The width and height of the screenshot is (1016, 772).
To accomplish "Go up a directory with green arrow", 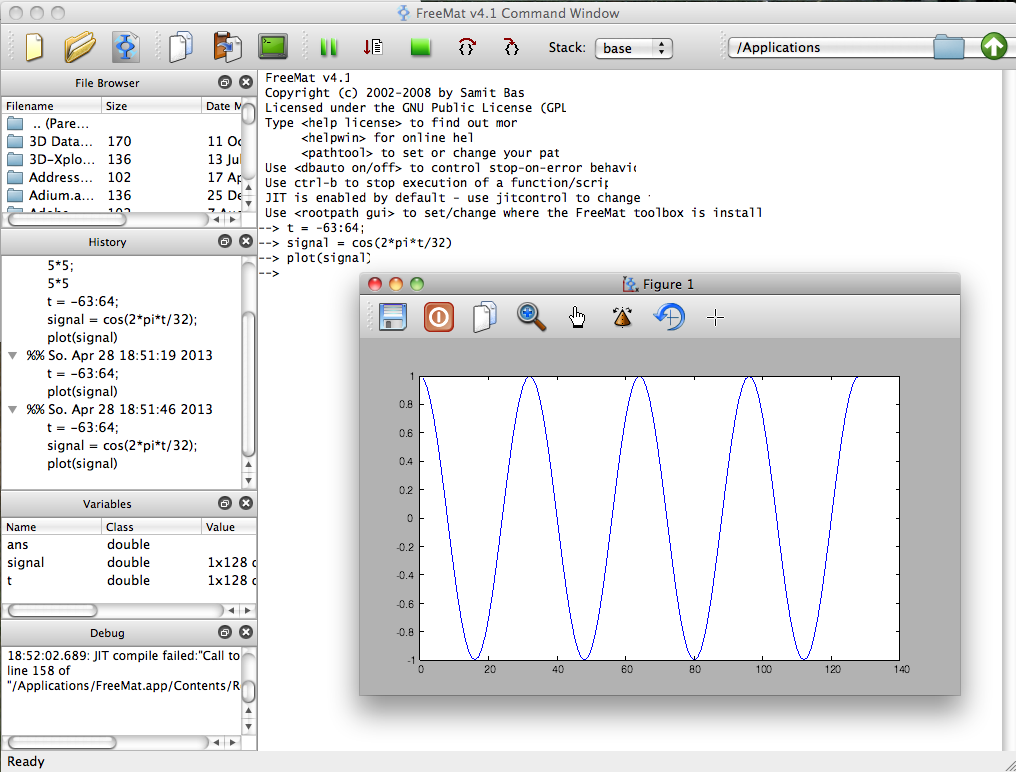I will (994, 47).
